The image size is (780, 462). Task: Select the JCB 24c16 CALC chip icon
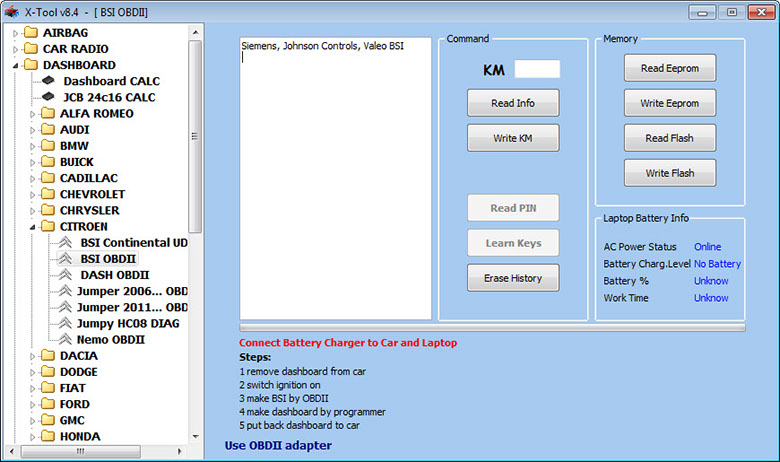(x=50, y=97)
